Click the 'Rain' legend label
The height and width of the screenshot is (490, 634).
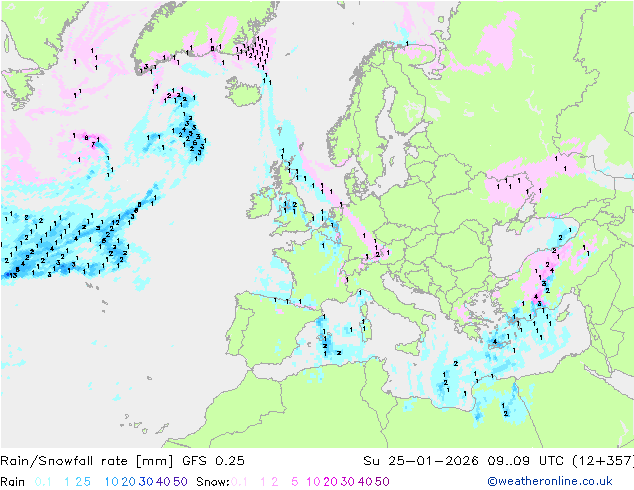point(13,482)
